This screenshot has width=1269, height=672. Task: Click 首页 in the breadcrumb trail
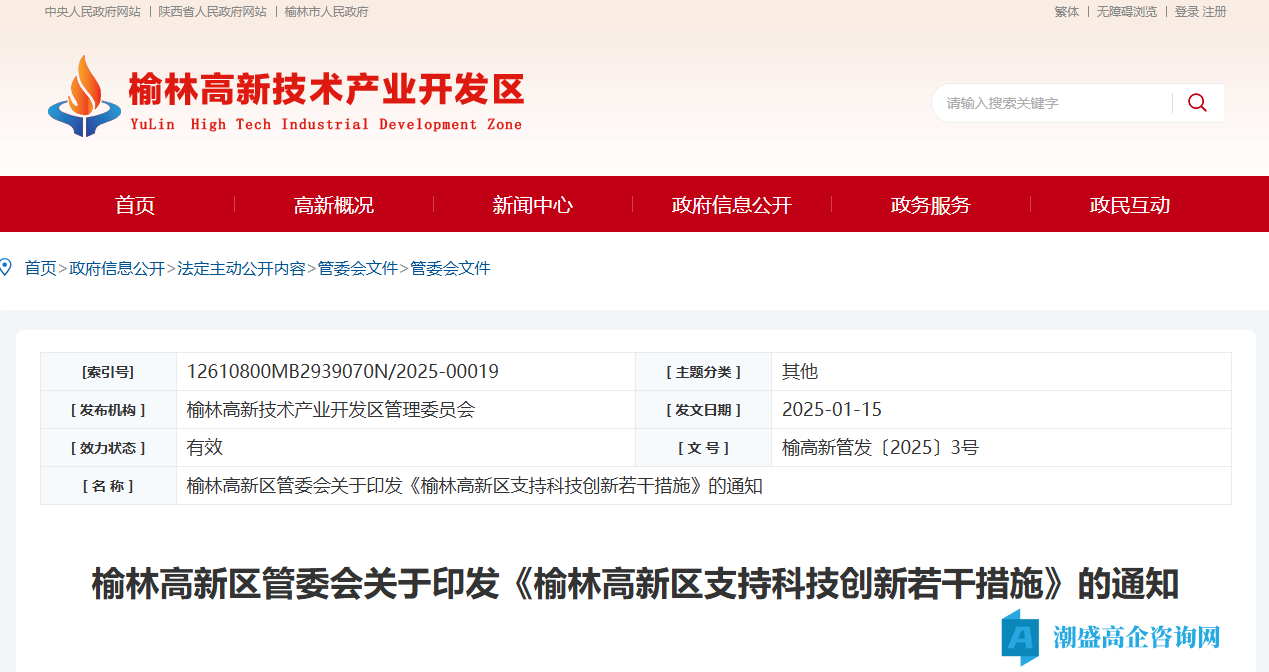[40, 268]
